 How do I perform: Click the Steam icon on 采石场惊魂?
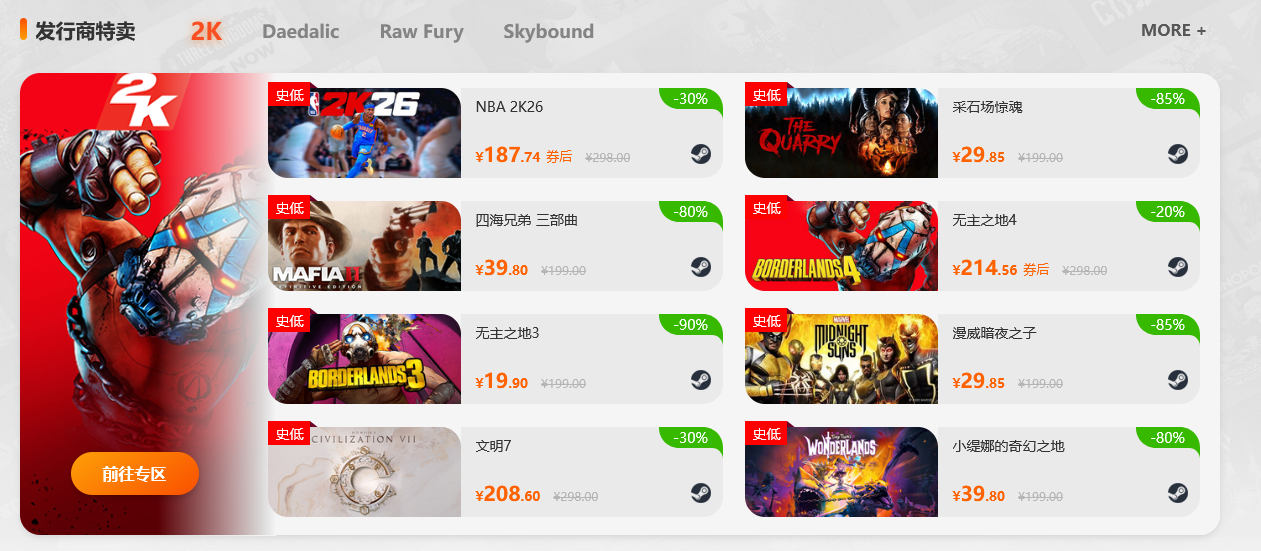point(1177,154)
